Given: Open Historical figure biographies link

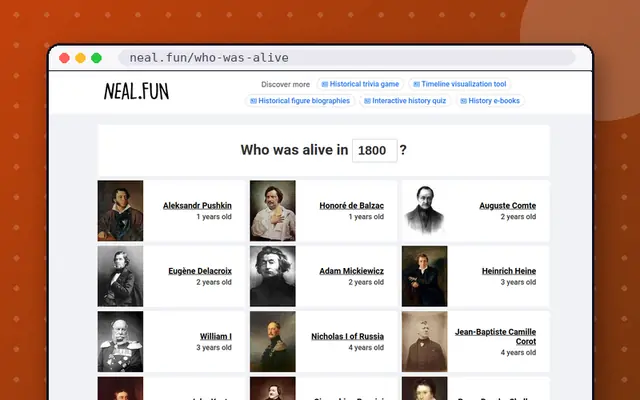Looking at the screenshot, I should point(300,101).
